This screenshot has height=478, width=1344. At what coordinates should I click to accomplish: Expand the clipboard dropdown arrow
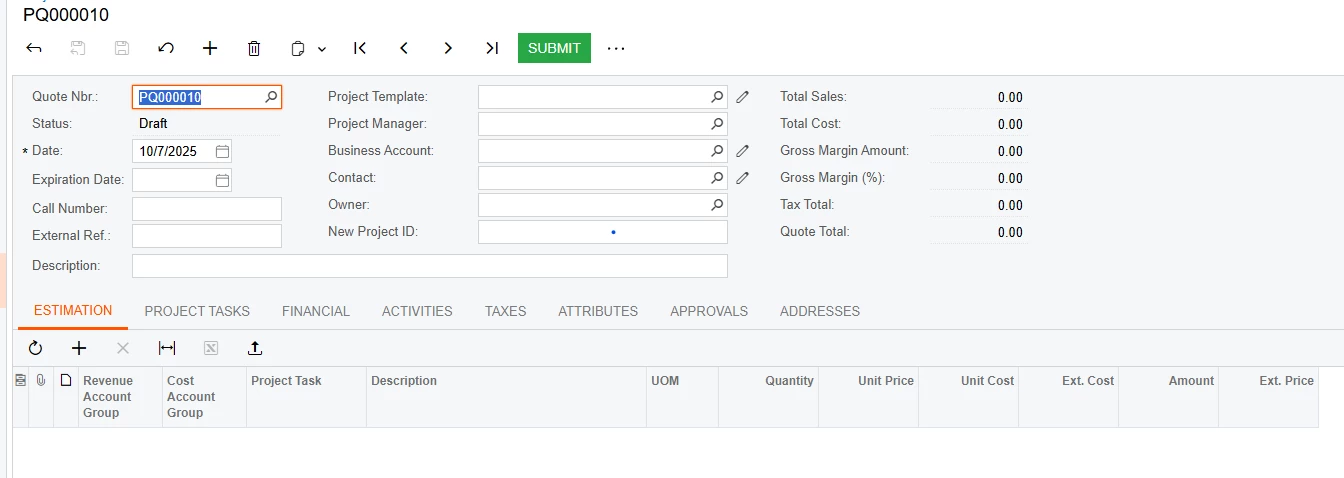(322, 49)
